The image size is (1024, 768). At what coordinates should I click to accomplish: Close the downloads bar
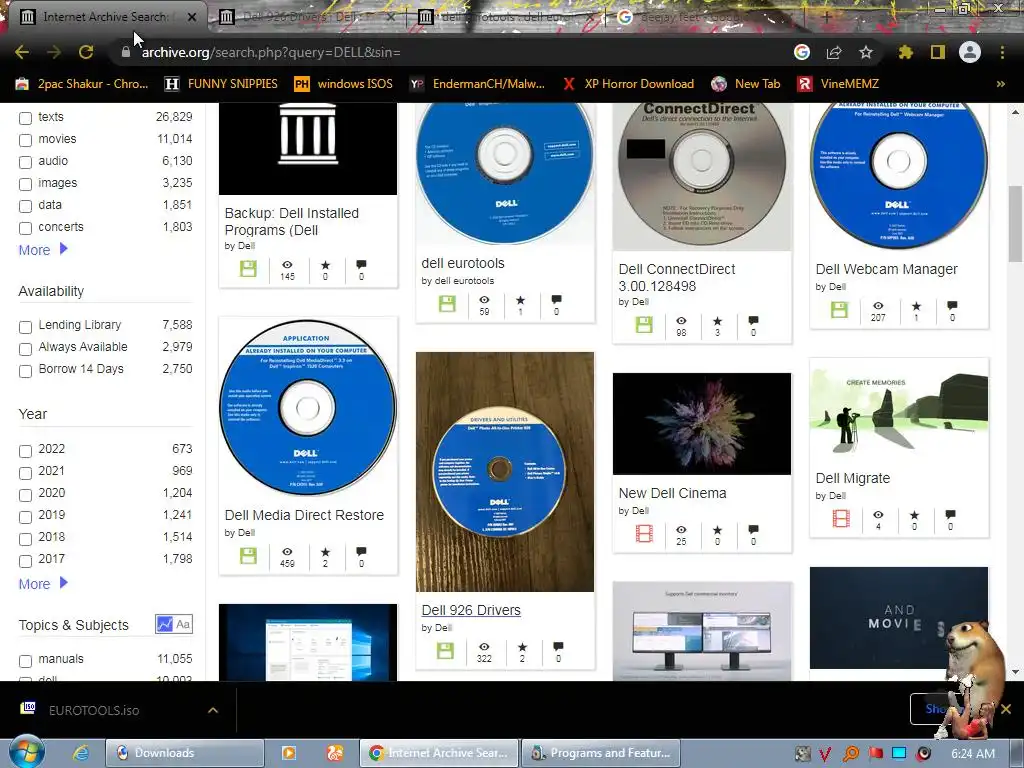[1006, 709]
